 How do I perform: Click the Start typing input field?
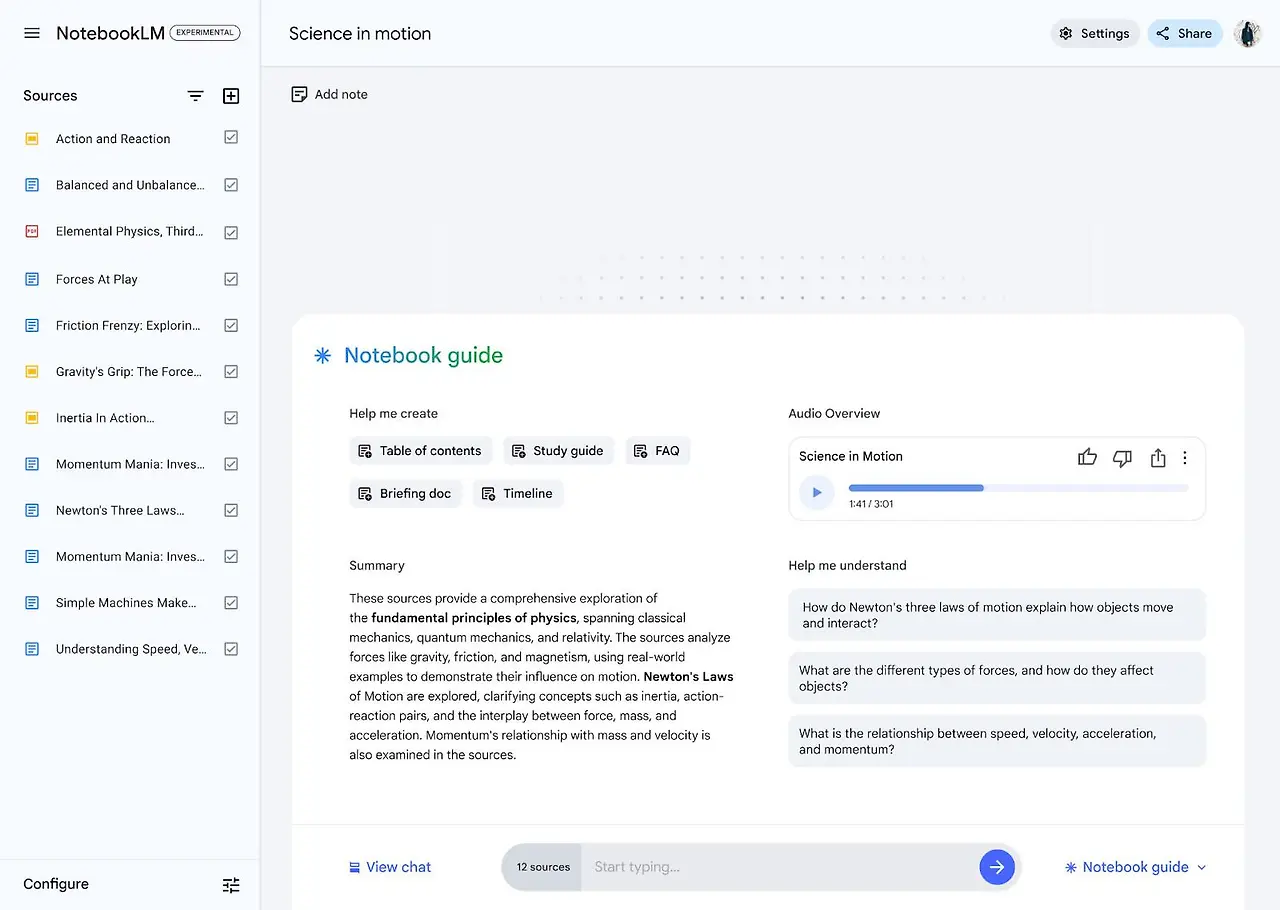pos(780,867)
